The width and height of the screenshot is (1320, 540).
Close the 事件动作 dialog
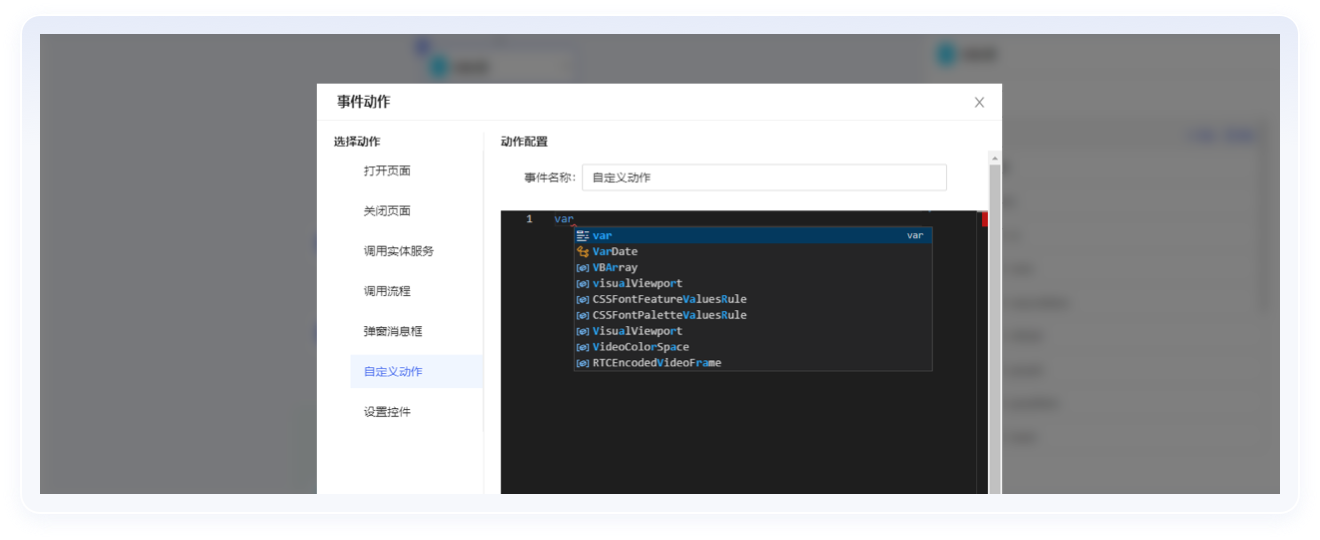tap(979, 102)
